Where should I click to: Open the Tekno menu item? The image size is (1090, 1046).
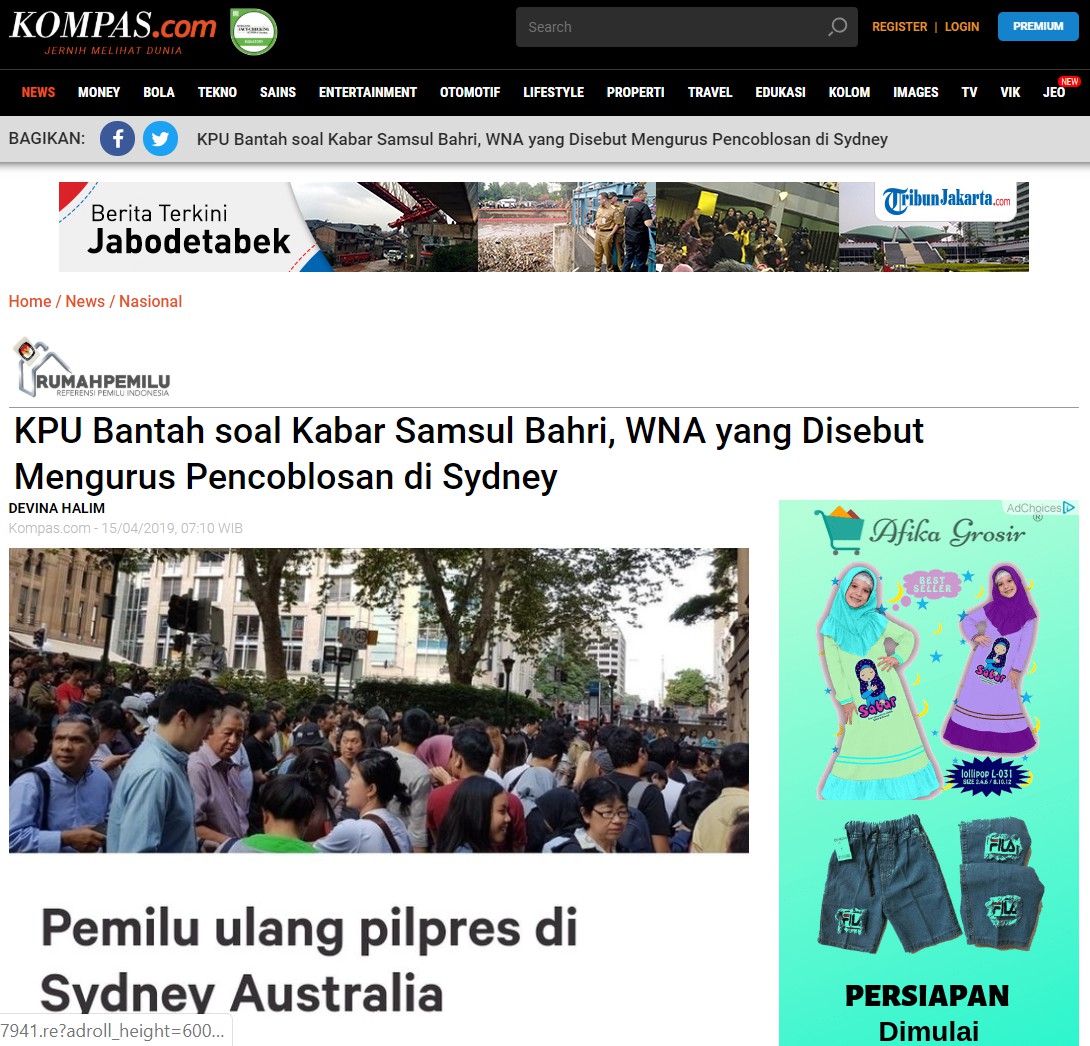(217, 92)
